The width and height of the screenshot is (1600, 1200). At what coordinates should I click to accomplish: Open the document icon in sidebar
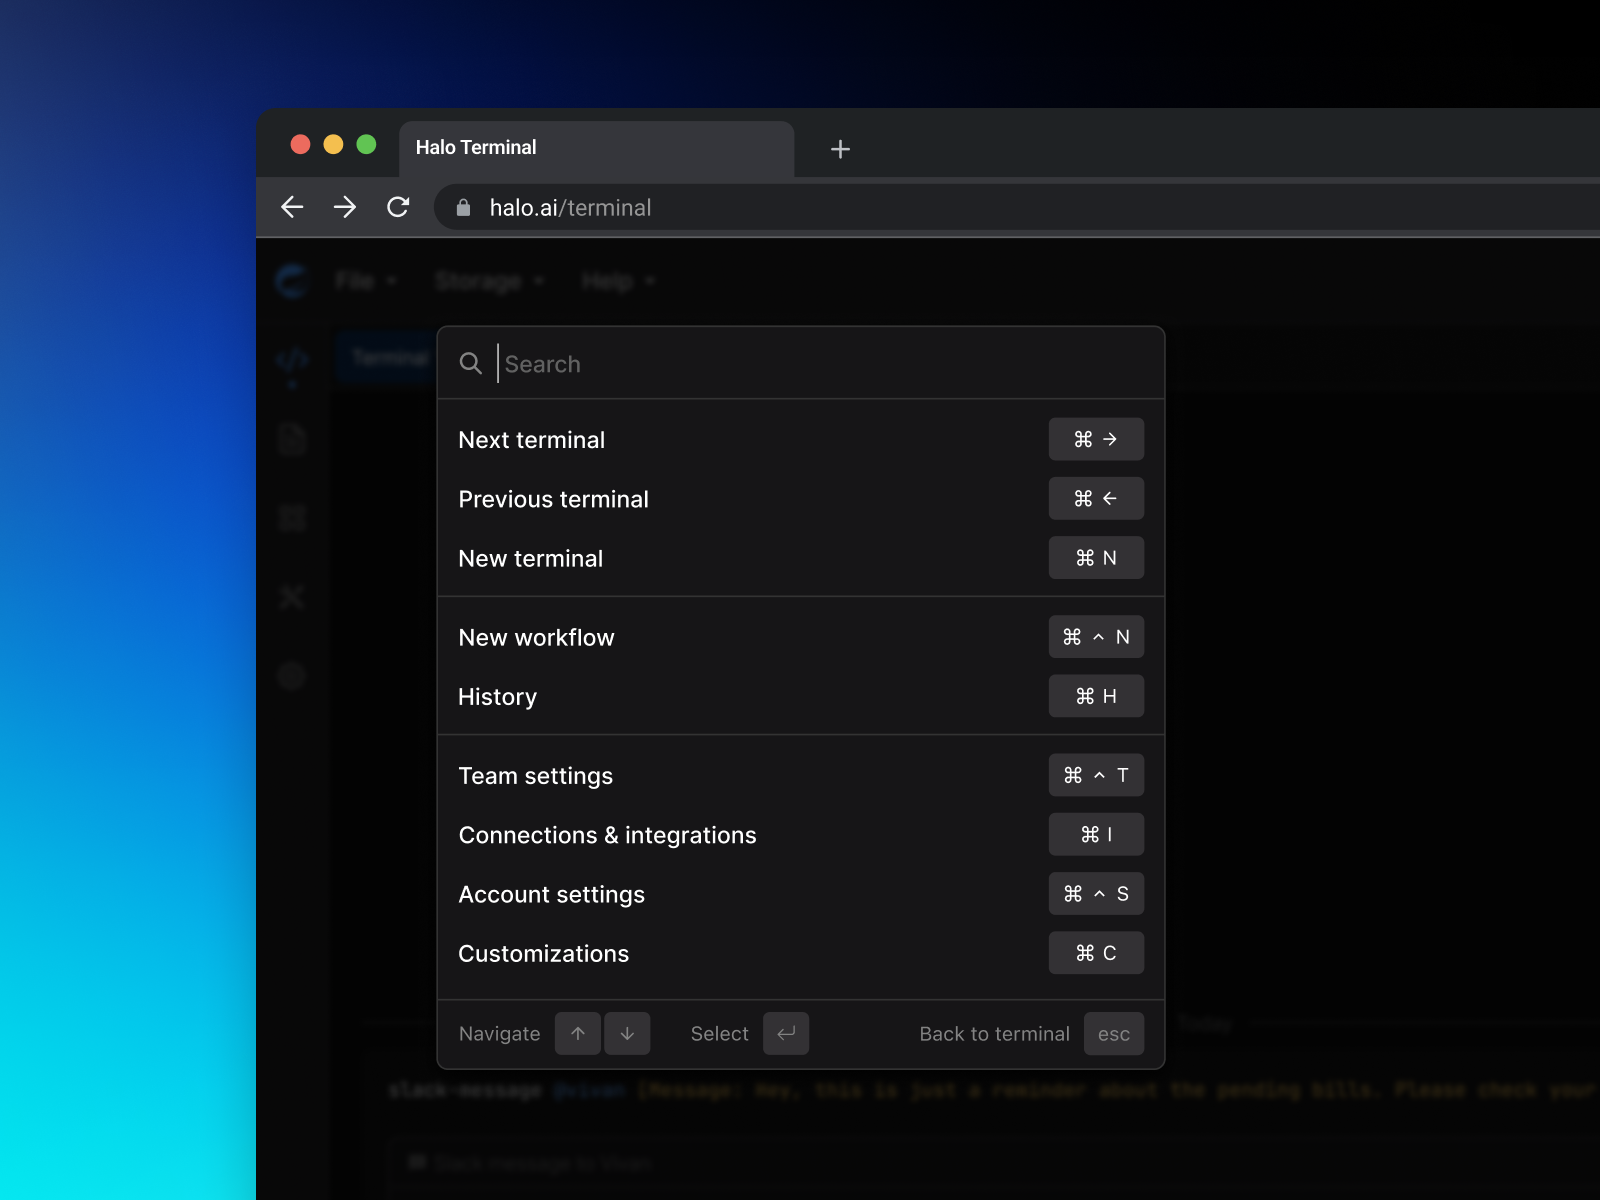[x=291, y=439]
